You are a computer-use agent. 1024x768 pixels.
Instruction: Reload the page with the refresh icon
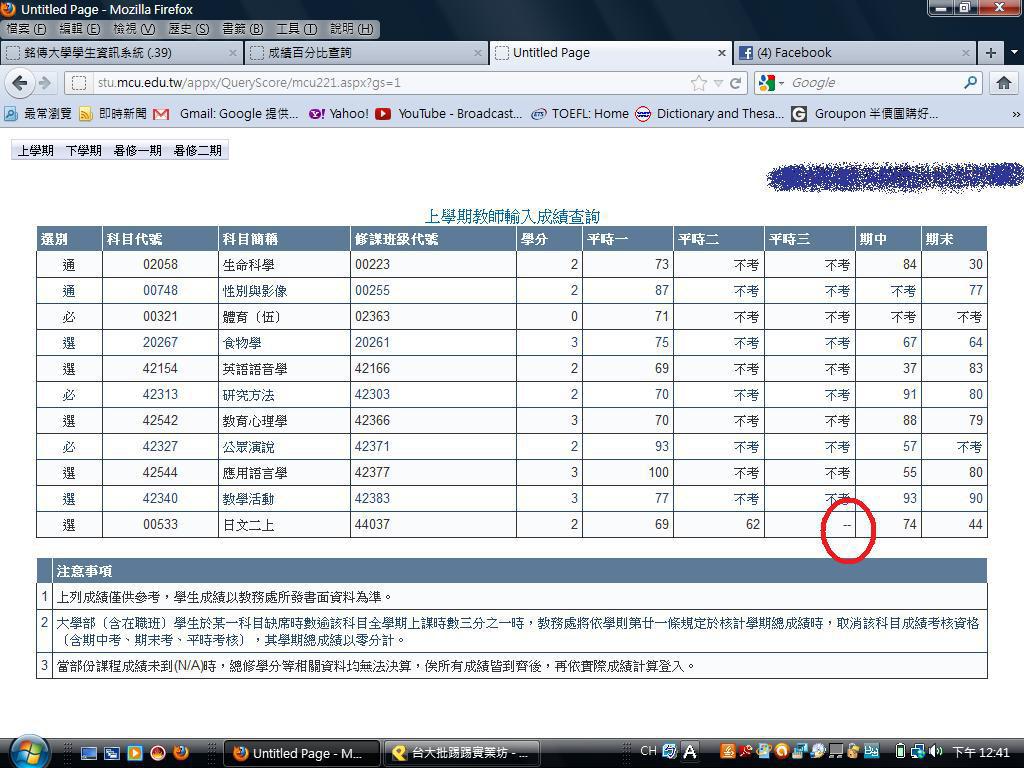736,83
